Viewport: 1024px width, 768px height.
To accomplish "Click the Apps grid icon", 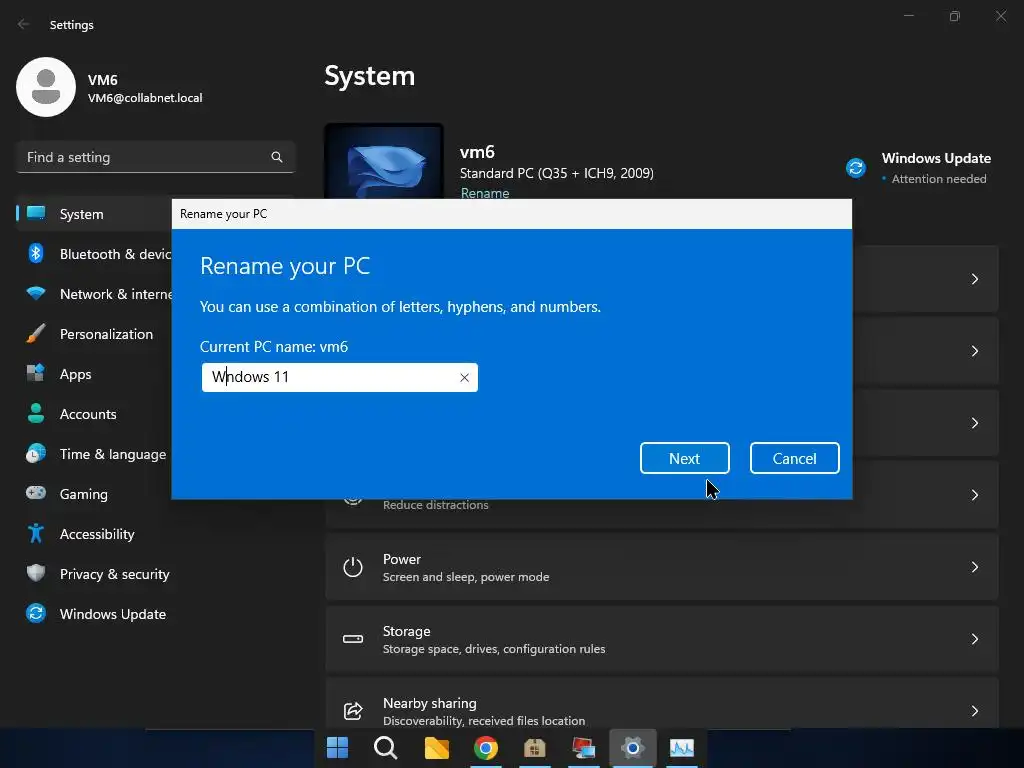I will tap(36, 373).
